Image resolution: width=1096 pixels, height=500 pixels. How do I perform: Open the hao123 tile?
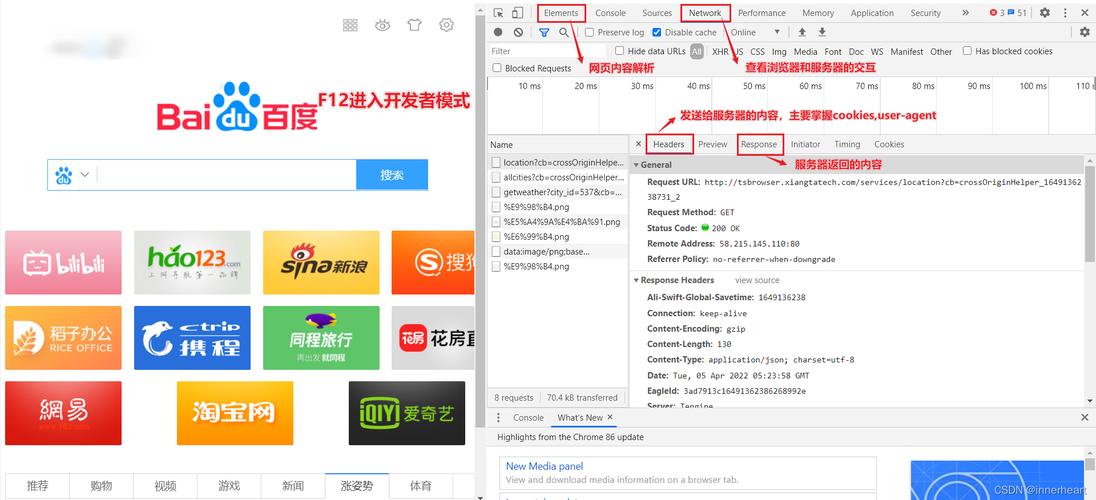click(192, 262)
